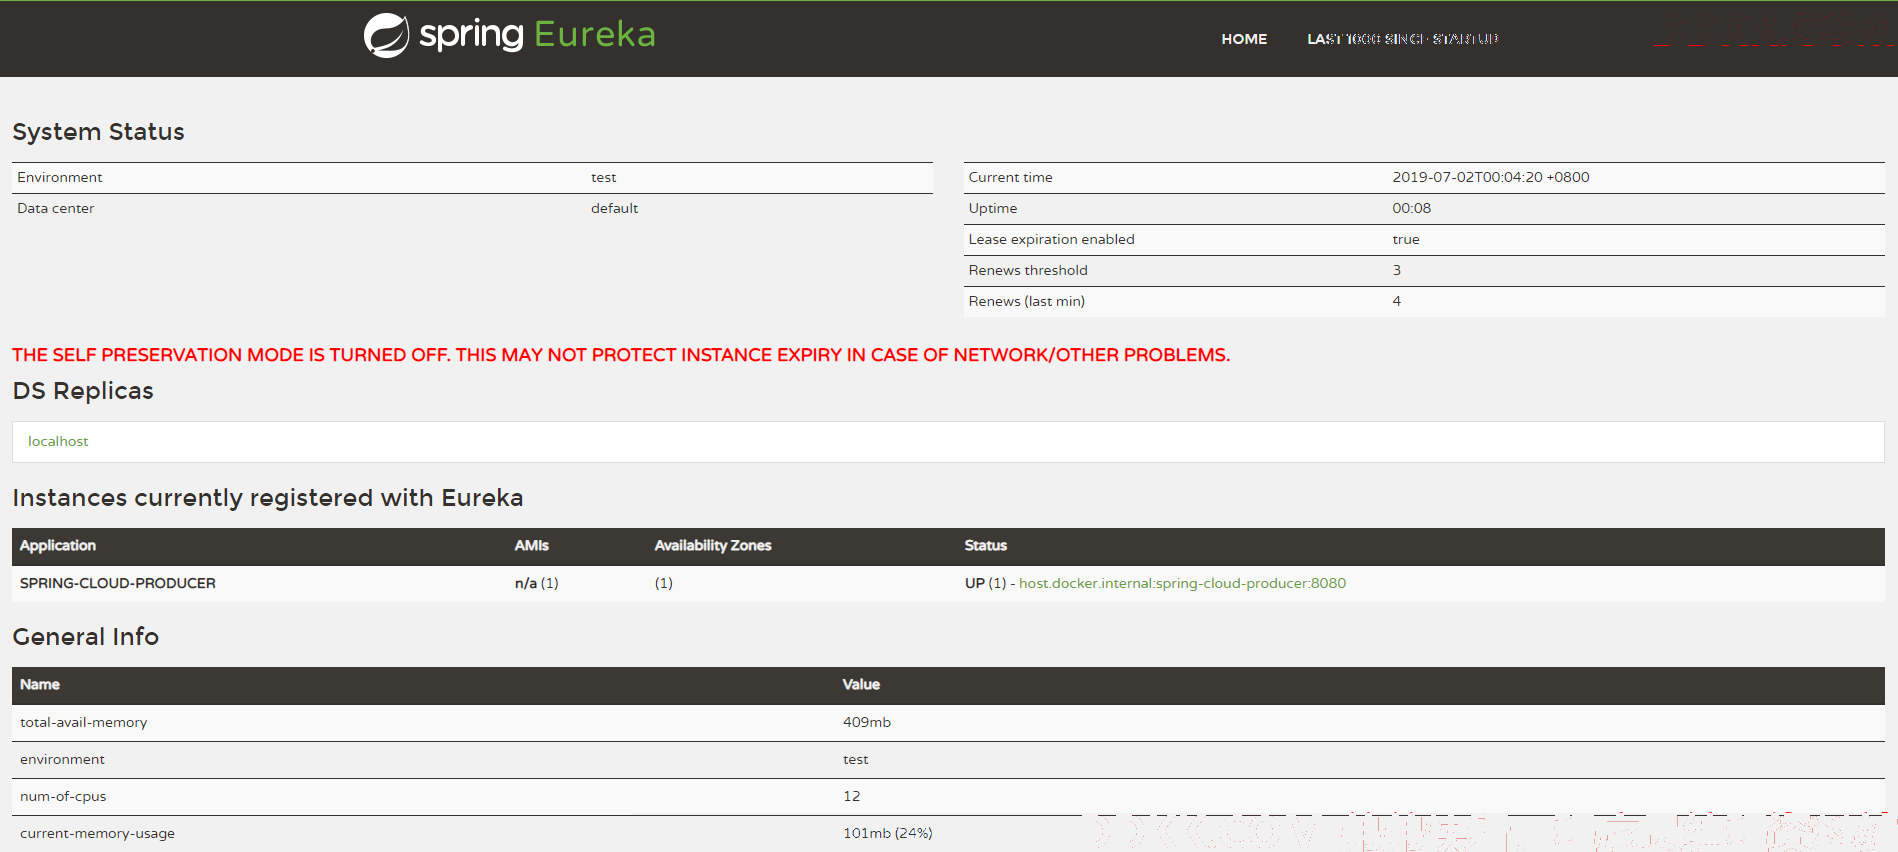Select the Lease expiration enabled label
This screenshot has height=852, width=1898.
pos(1052,239)
